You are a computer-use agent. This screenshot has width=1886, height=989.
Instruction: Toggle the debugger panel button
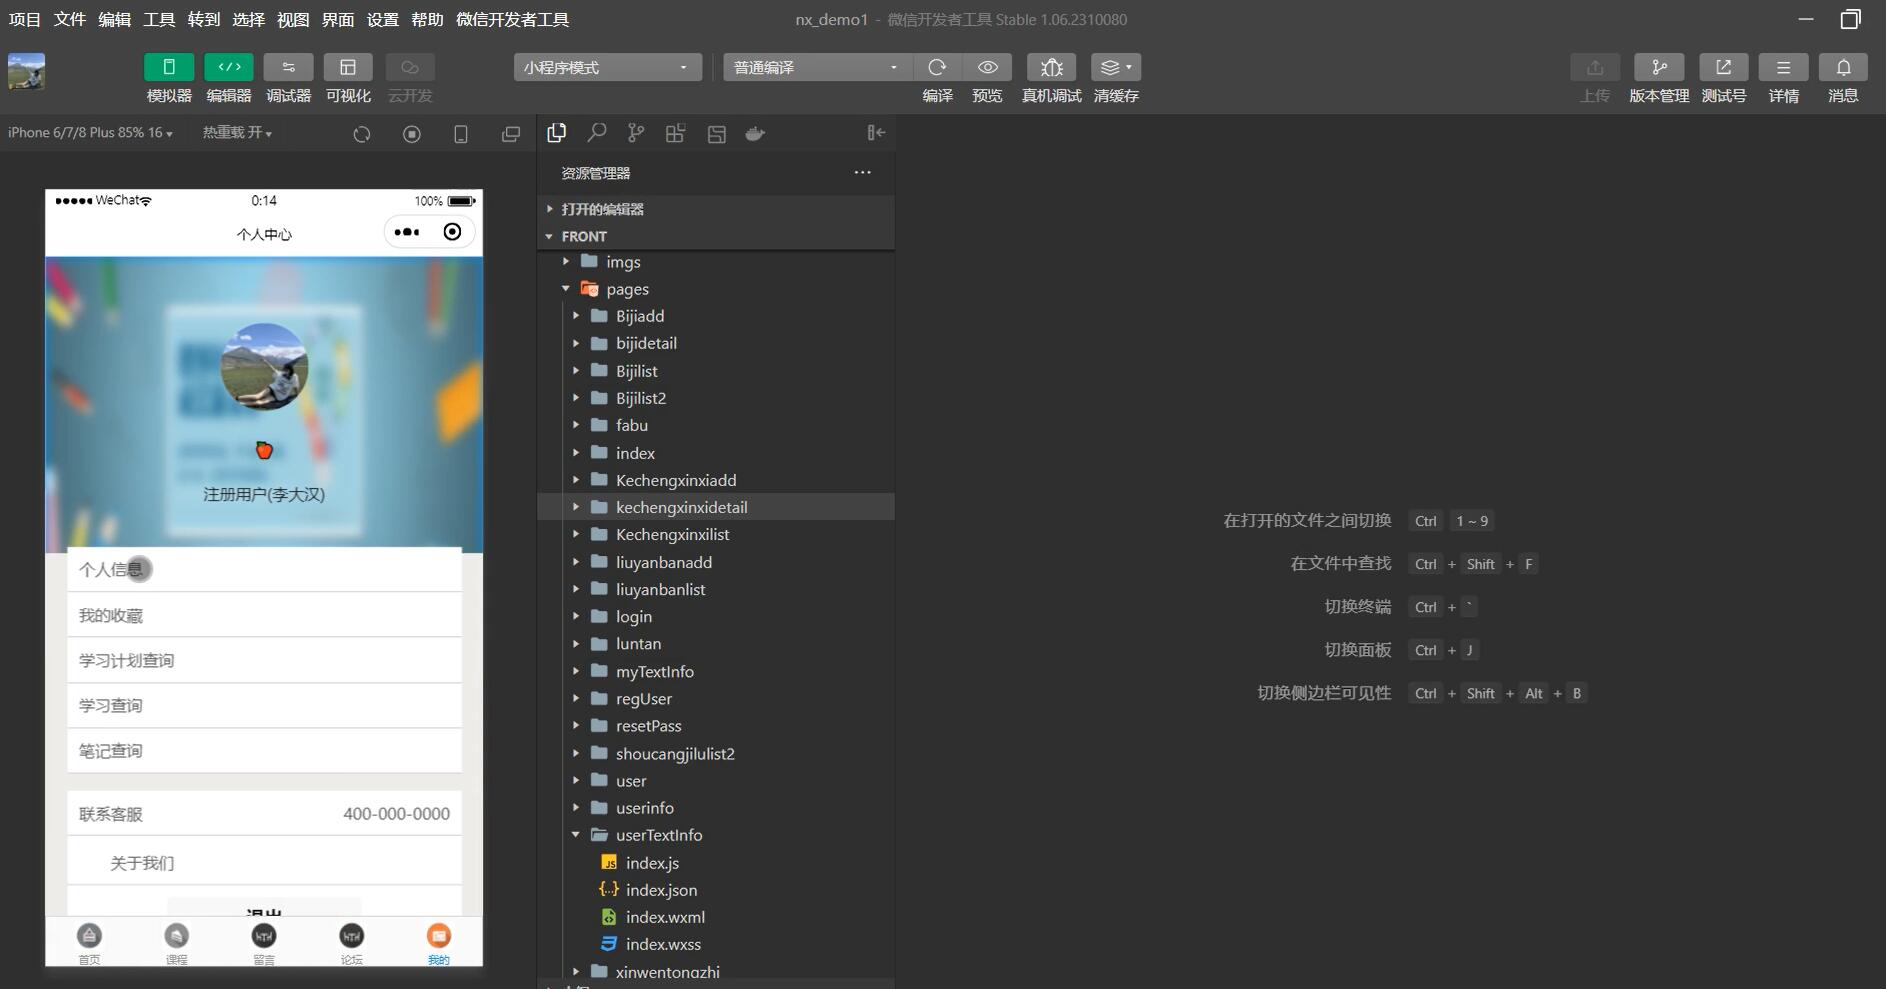288,67
